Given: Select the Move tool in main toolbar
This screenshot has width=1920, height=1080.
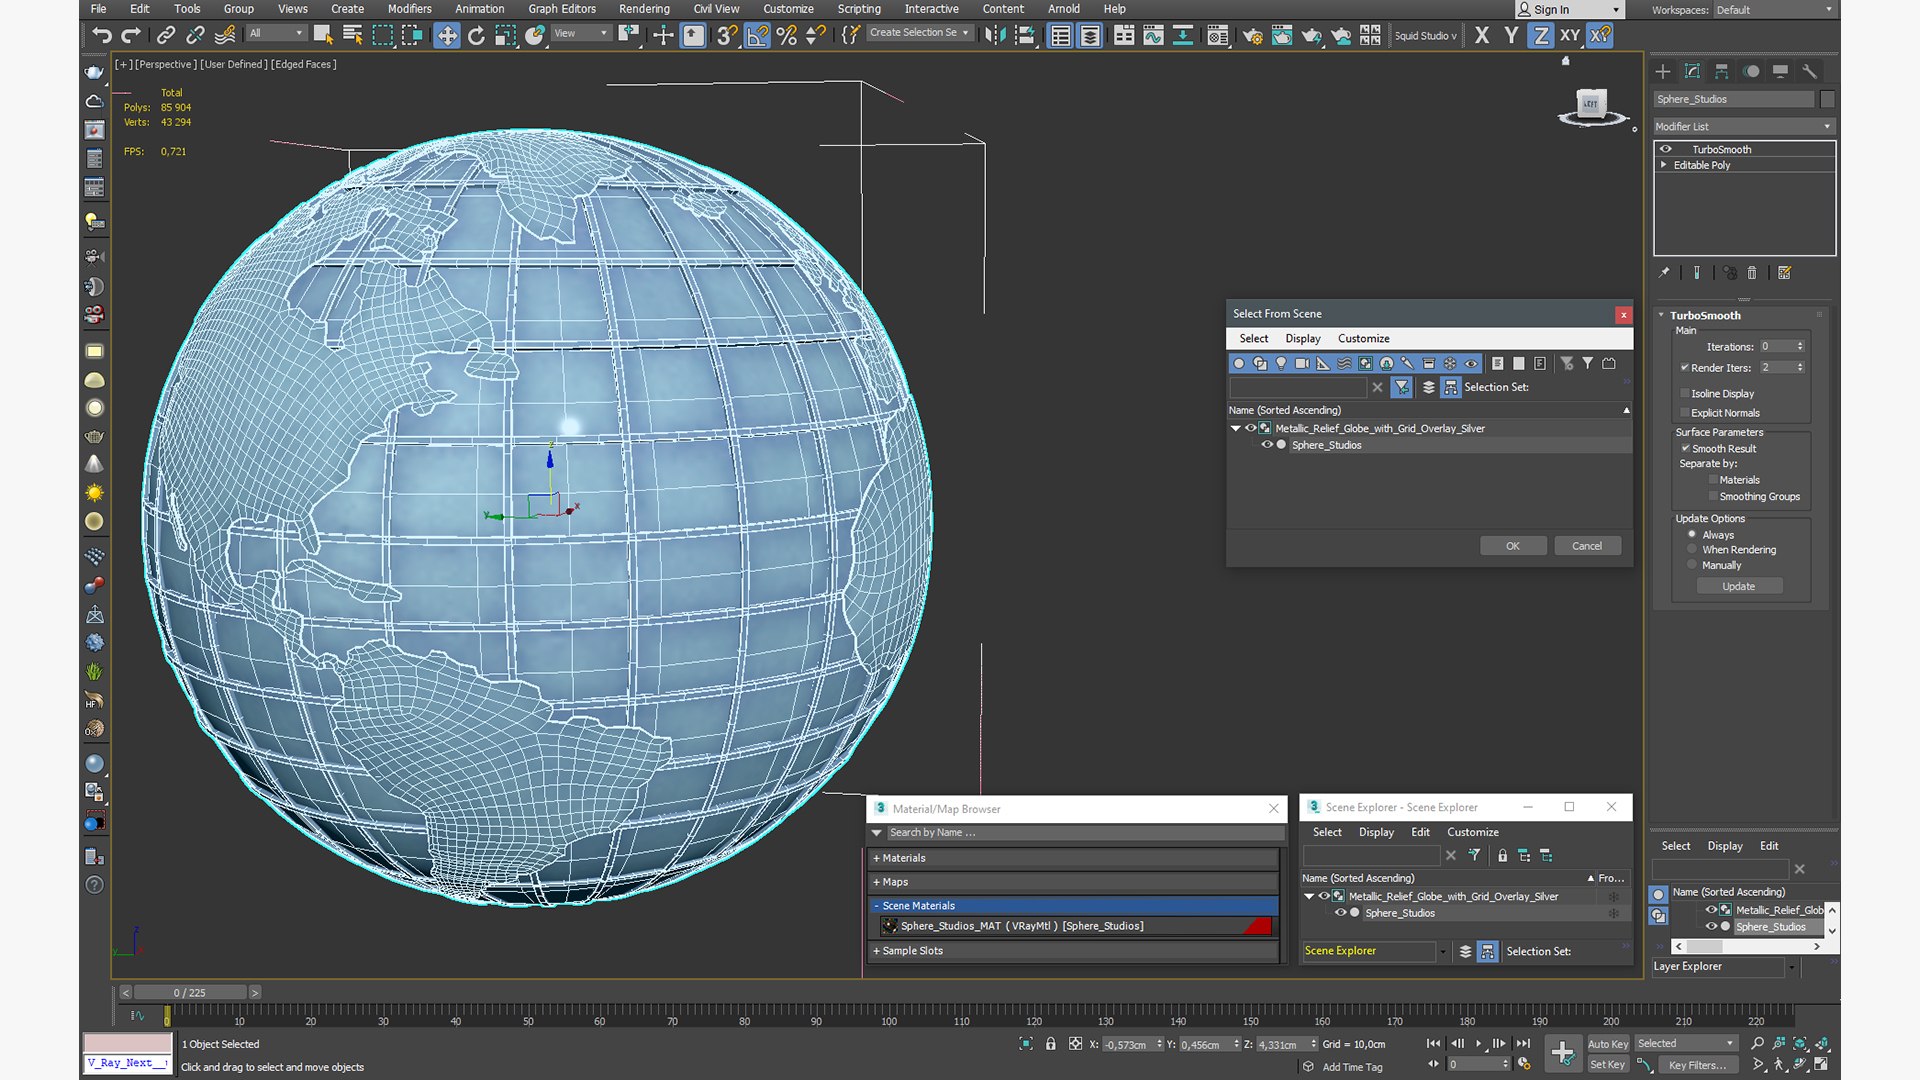Looking at the screenshot, I should coord(446,36).
